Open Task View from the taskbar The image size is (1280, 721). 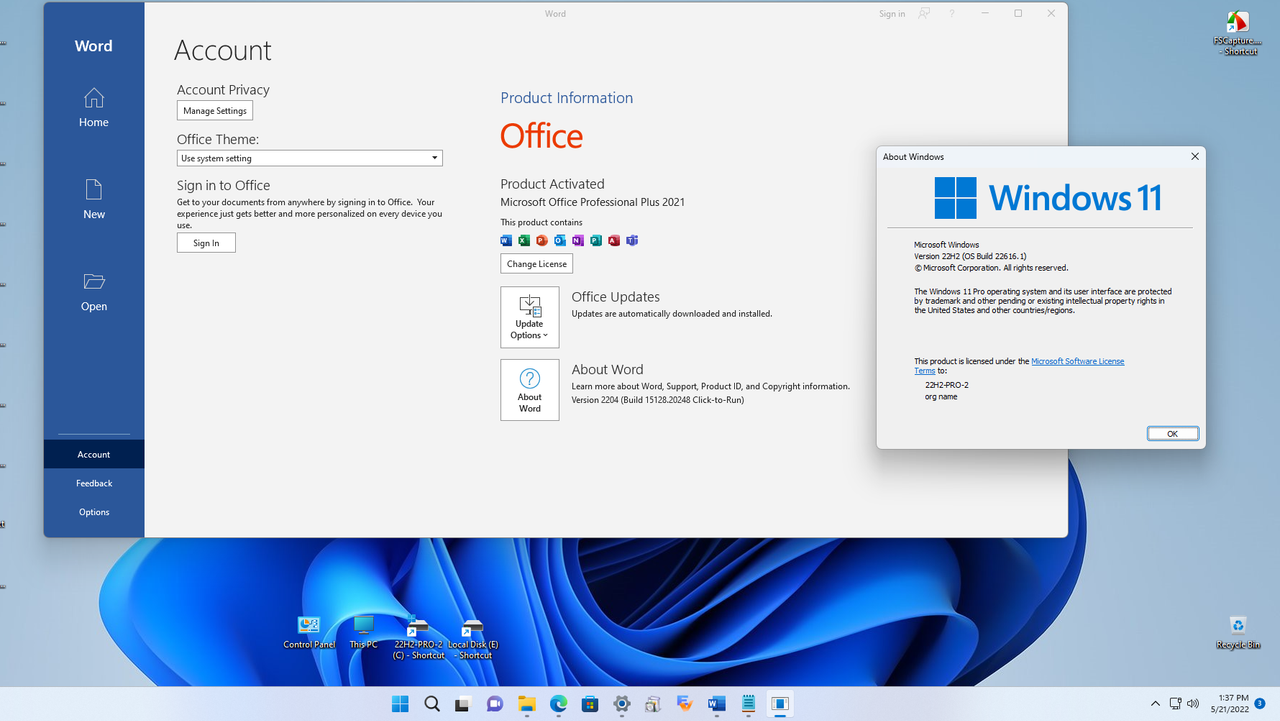click(463, 704)
